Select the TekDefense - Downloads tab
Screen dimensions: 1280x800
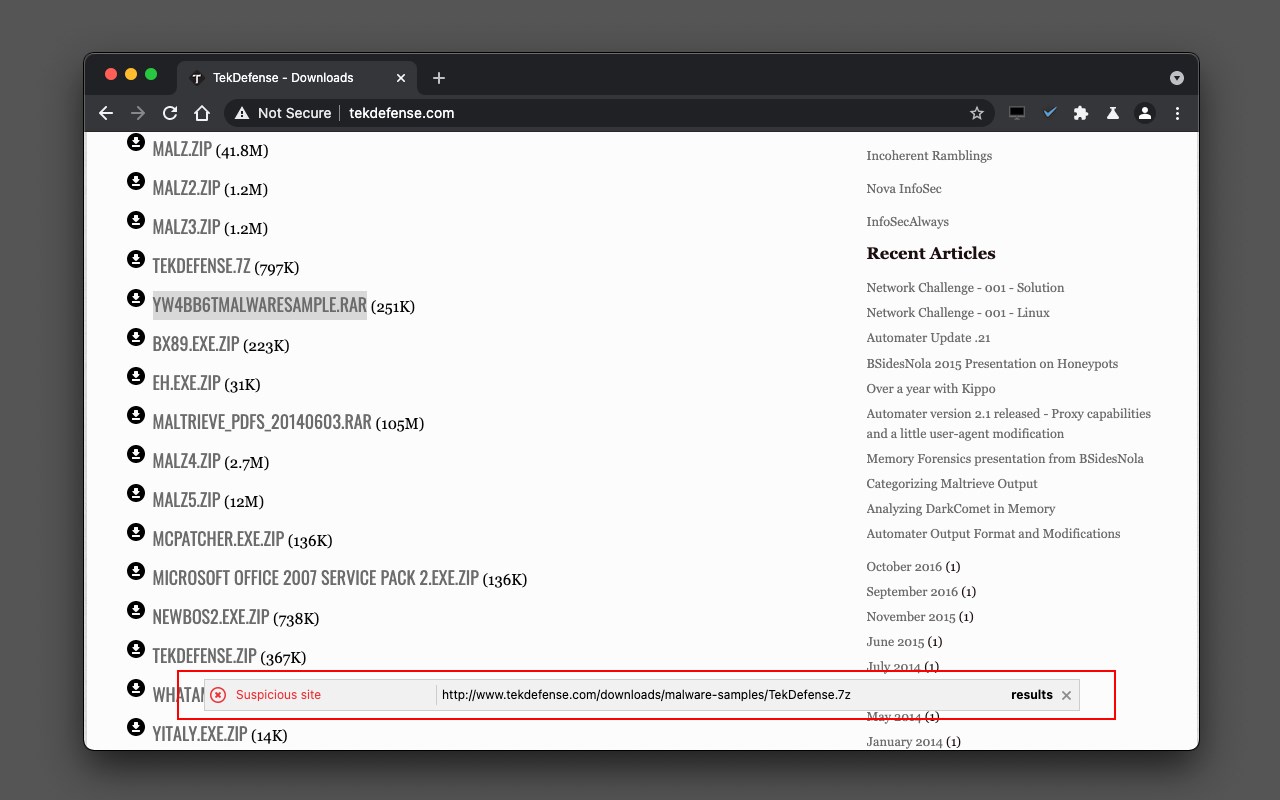coord(283,78)
